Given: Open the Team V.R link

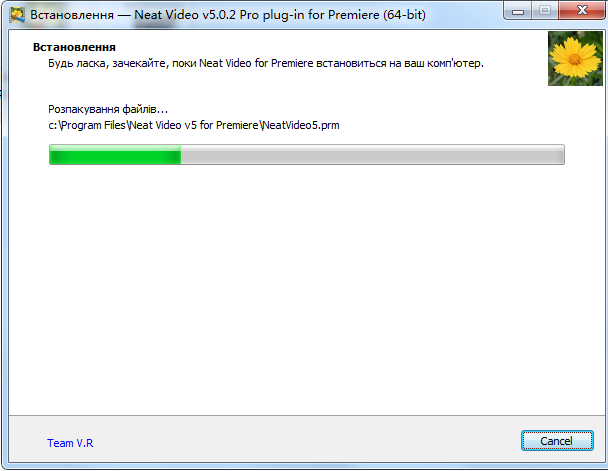Looking at the screenshot, I should 70,443.
